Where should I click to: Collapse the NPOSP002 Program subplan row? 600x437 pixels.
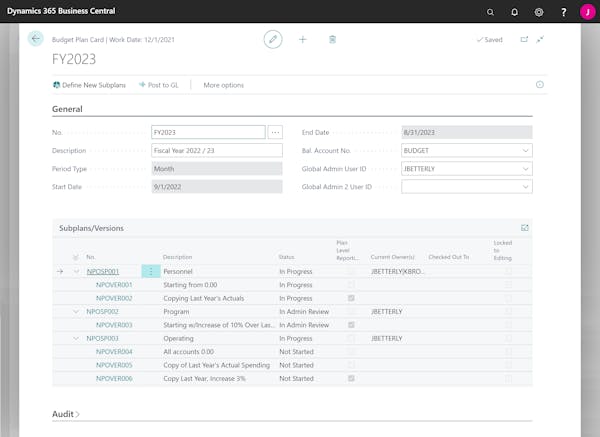76,311
